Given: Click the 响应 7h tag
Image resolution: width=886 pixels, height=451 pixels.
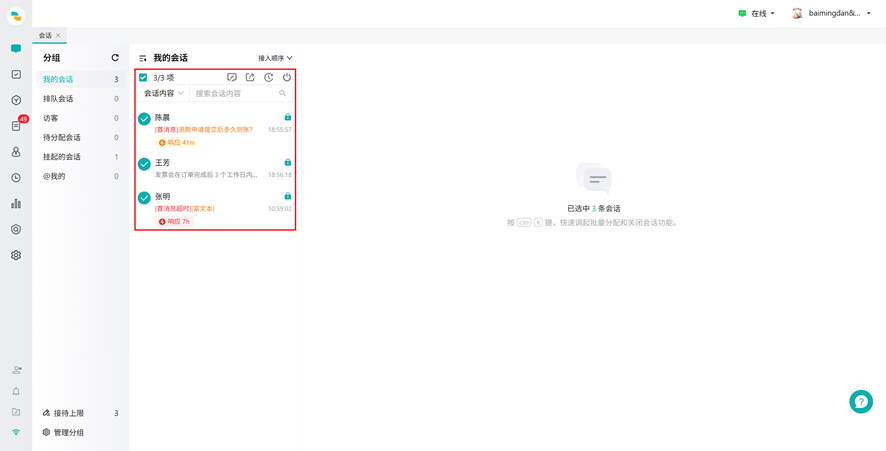Looking at the screenshot, I should tap(174, 222).
